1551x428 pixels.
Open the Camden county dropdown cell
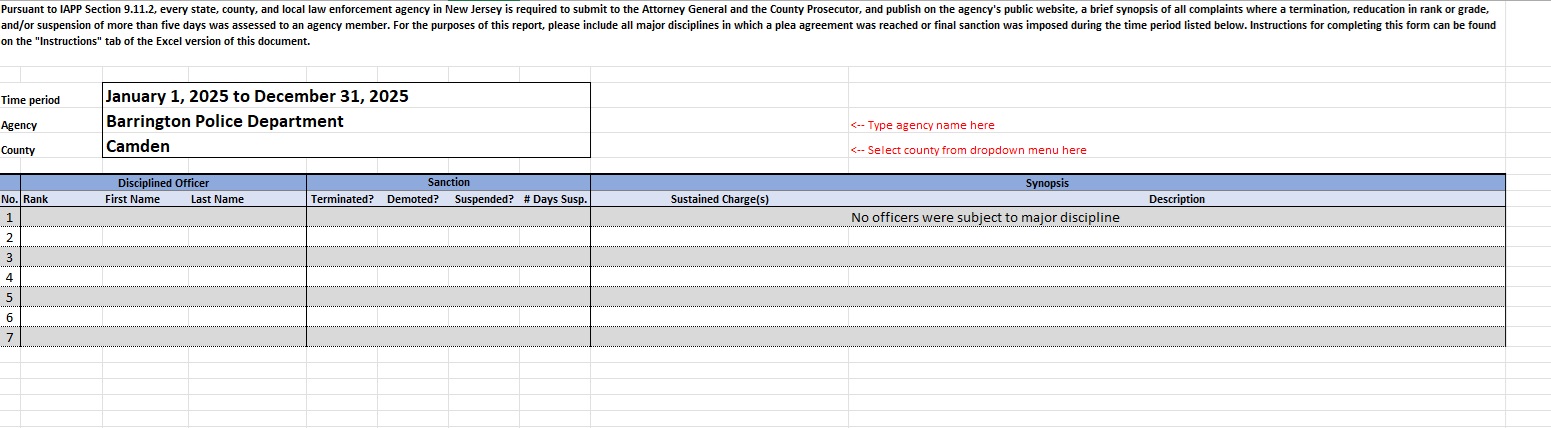point(138,147)
